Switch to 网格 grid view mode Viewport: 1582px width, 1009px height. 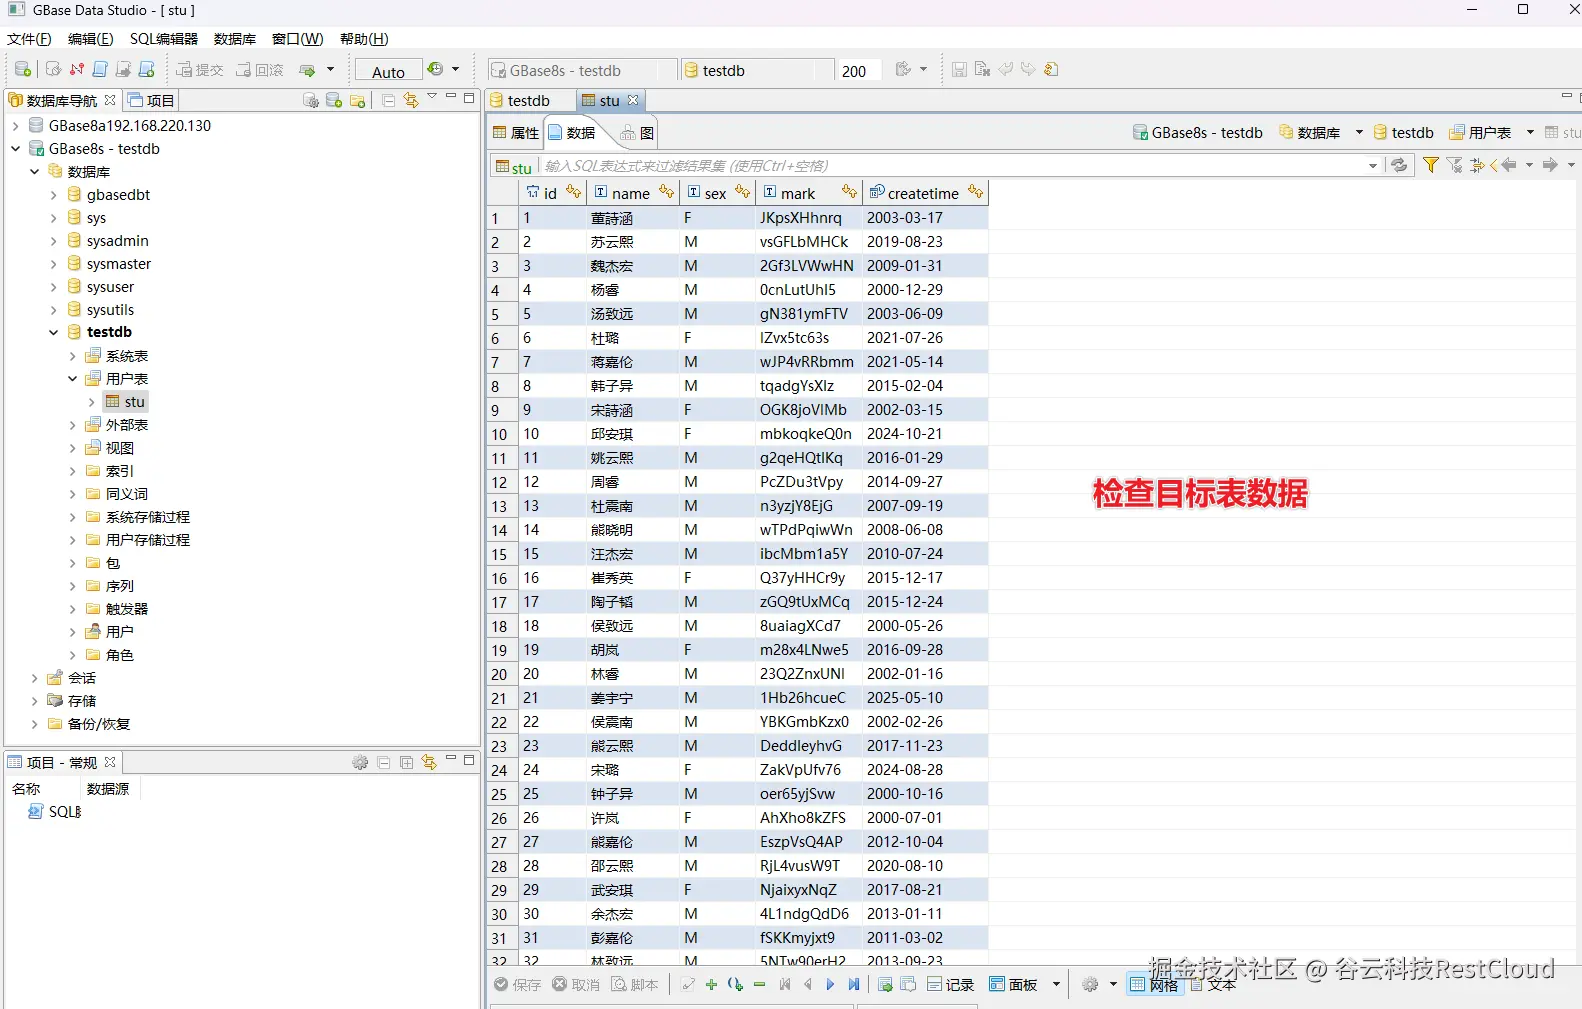[x=1154, y=985]
